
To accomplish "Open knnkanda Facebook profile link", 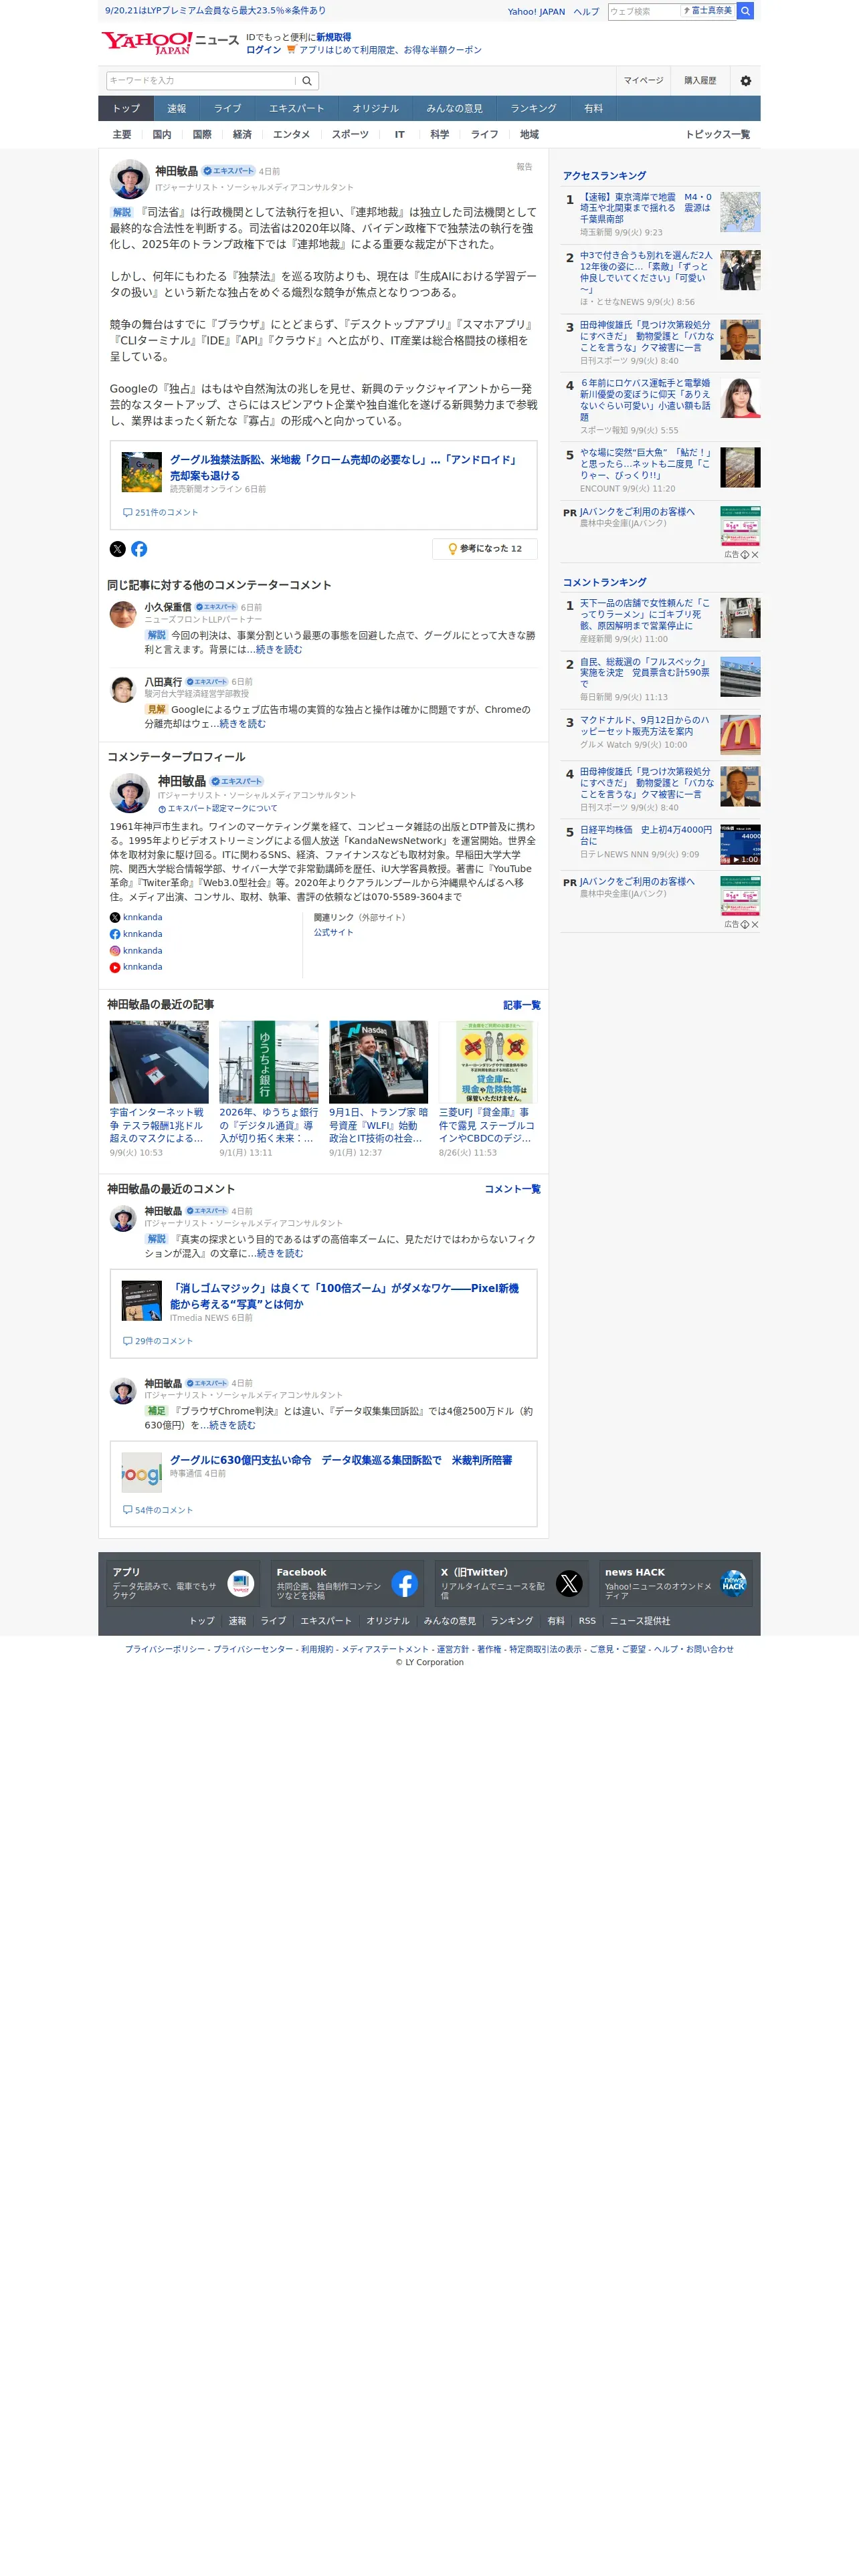I will [x=136, y=934].
